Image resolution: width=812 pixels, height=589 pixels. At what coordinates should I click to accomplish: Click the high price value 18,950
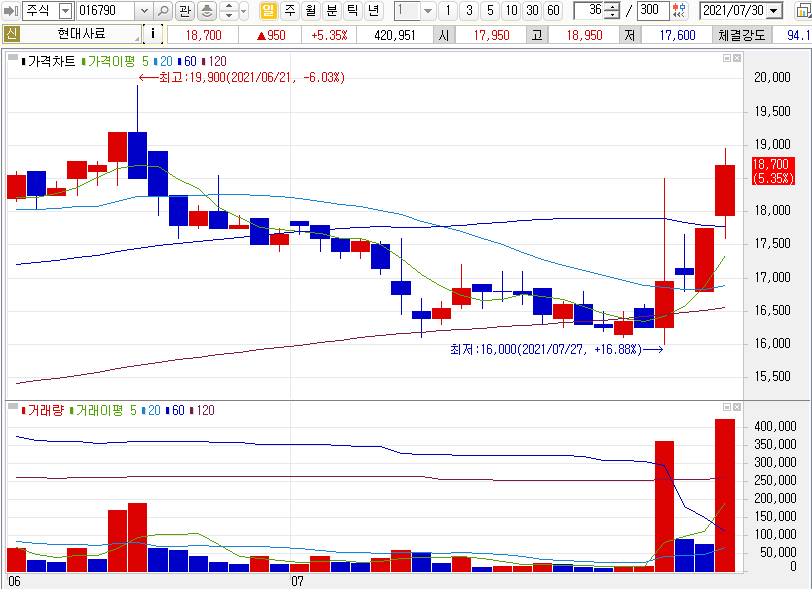(584, 35)
